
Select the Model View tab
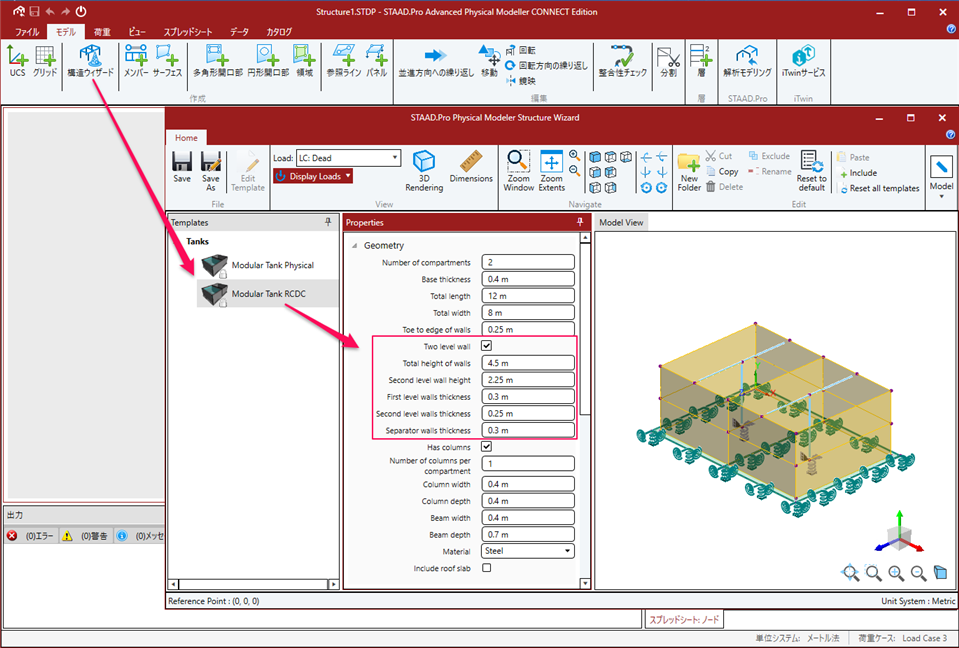coord(621,223)
